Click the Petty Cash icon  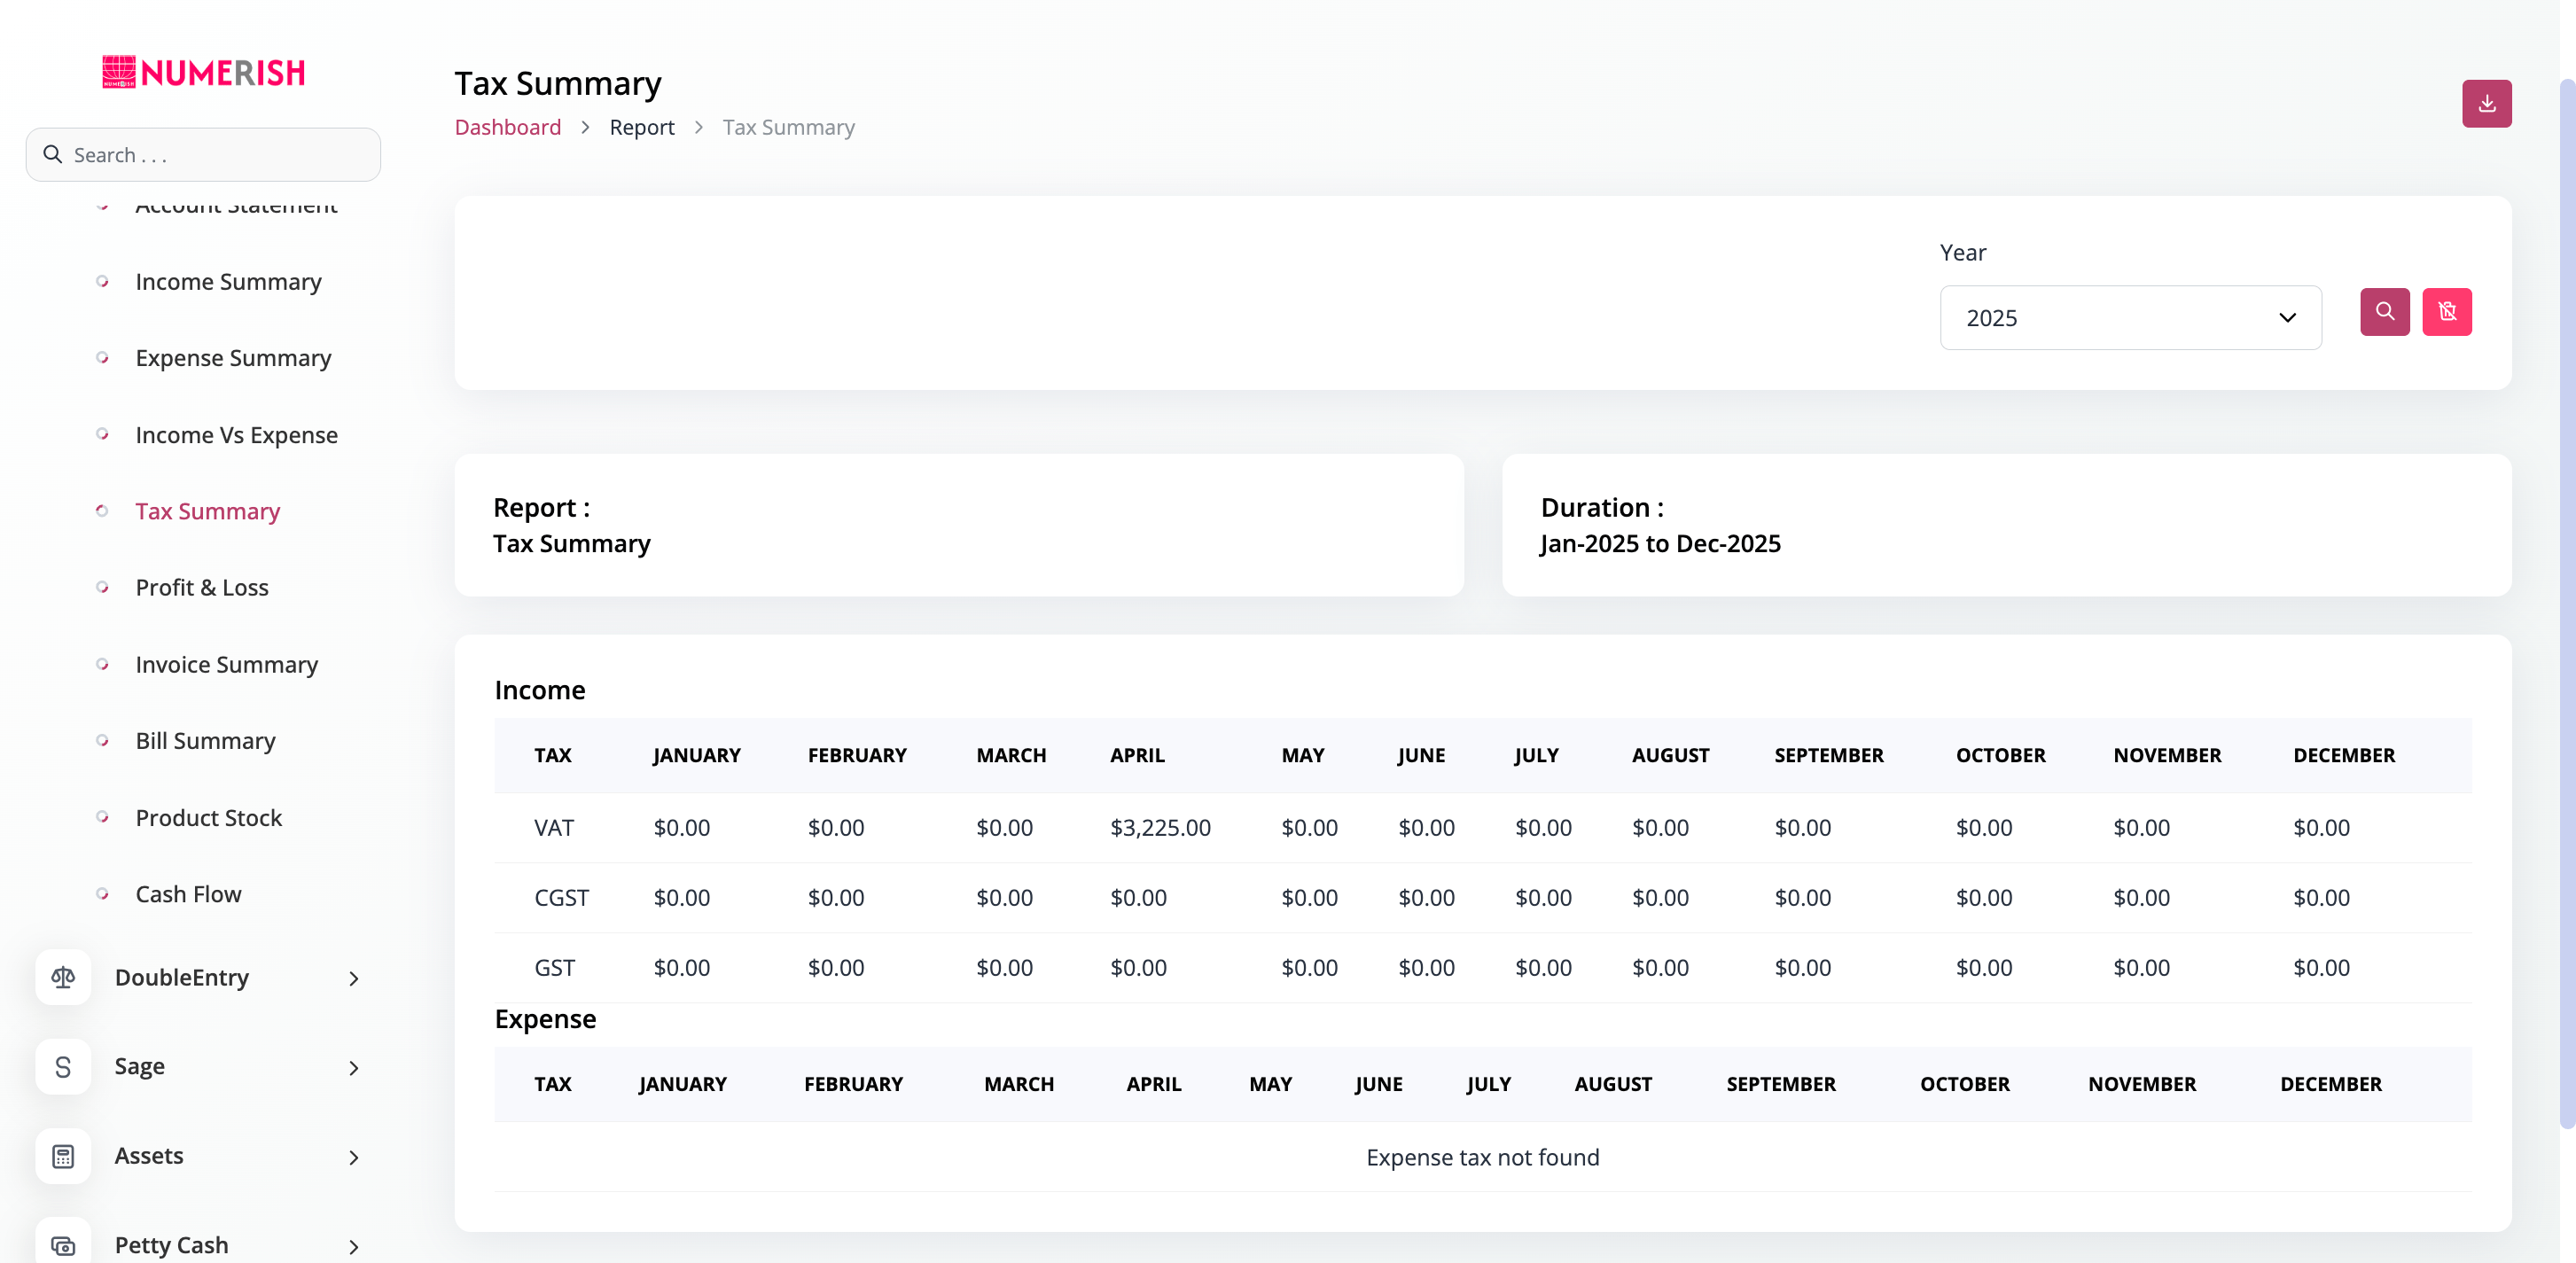(x=63, y=1245)
